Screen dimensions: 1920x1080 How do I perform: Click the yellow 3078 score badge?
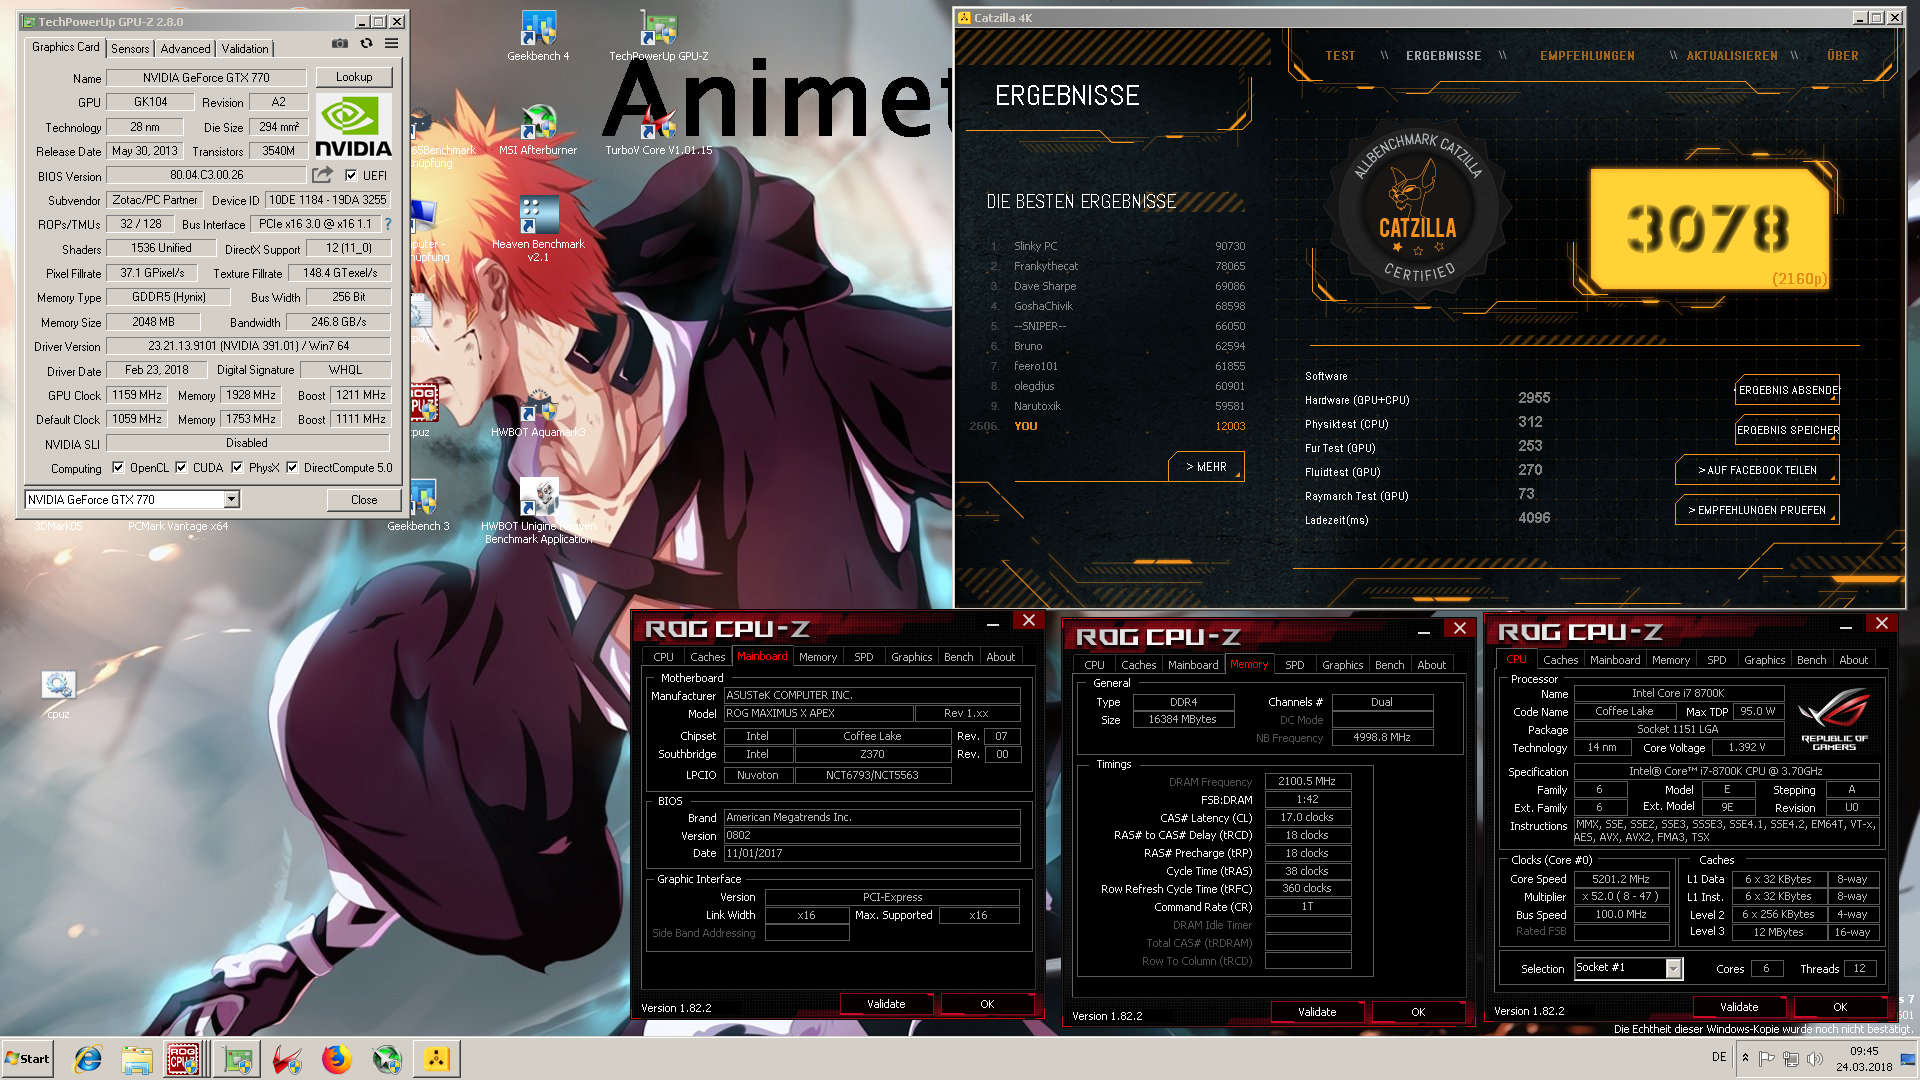tap(1708, 228)
